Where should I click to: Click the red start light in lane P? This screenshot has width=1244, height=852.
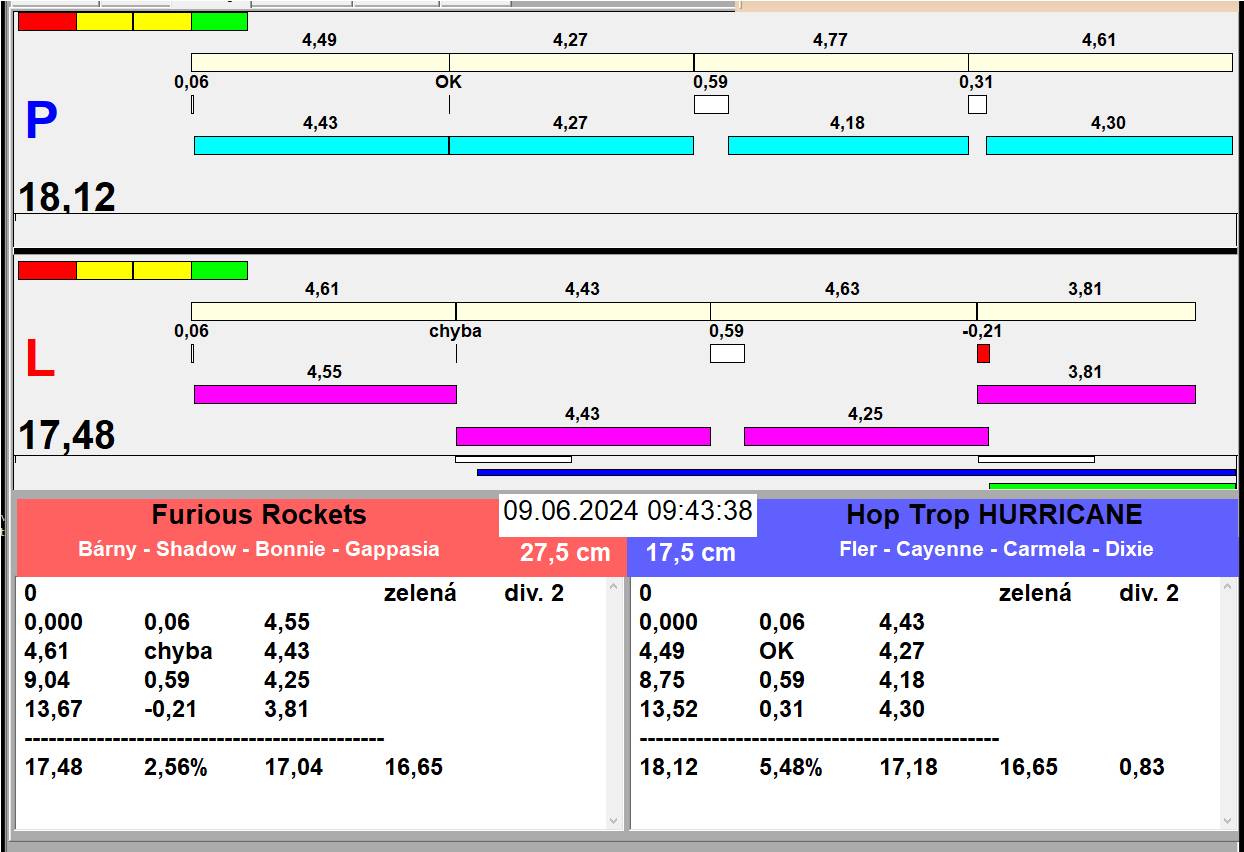(47, 21)
